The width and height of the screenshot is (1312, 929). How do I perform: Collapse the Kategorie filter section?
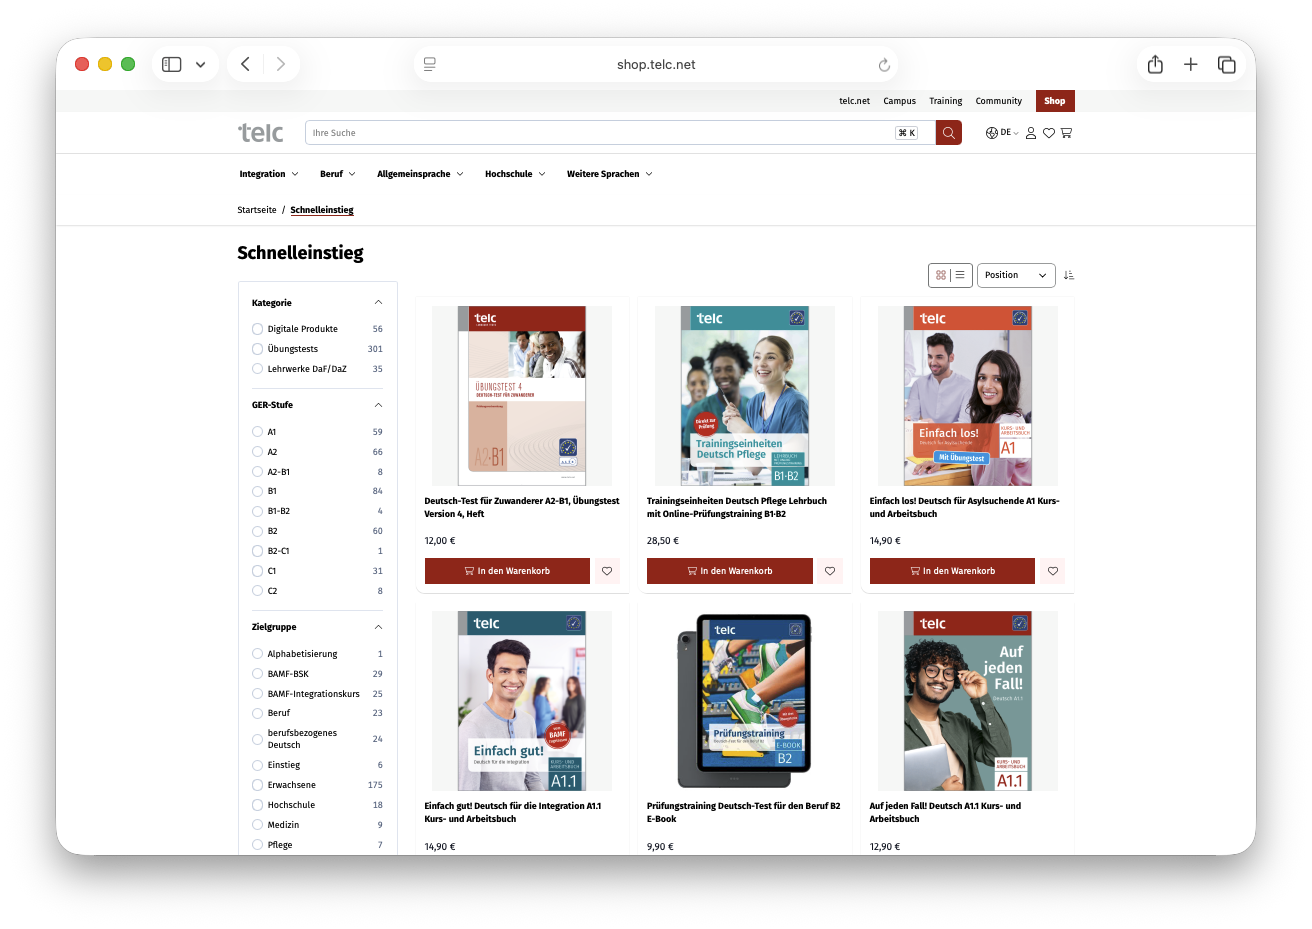tap(378, 303)
